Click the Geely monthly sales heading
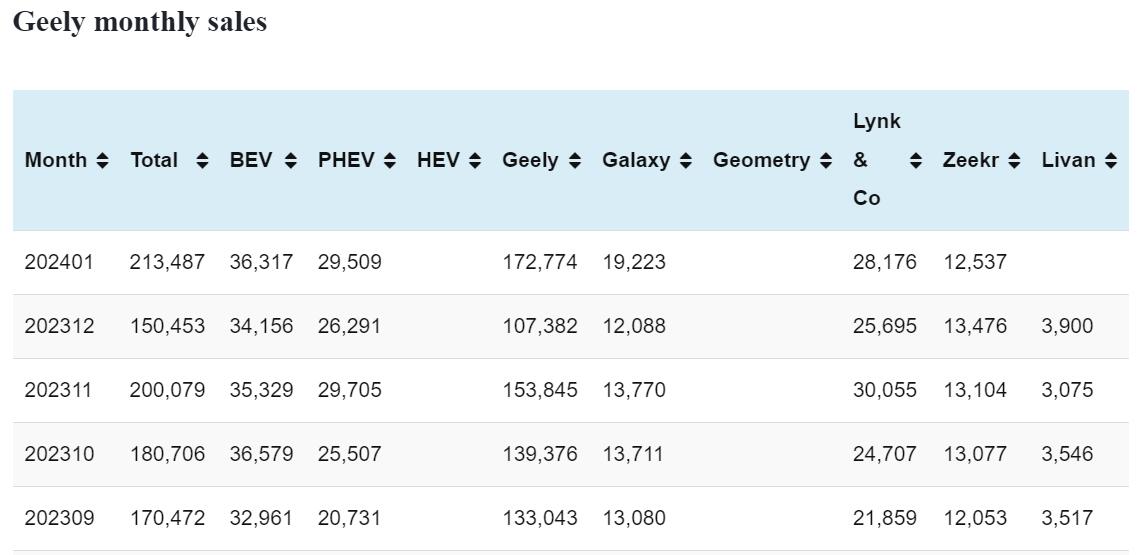 tap(140, 22)
